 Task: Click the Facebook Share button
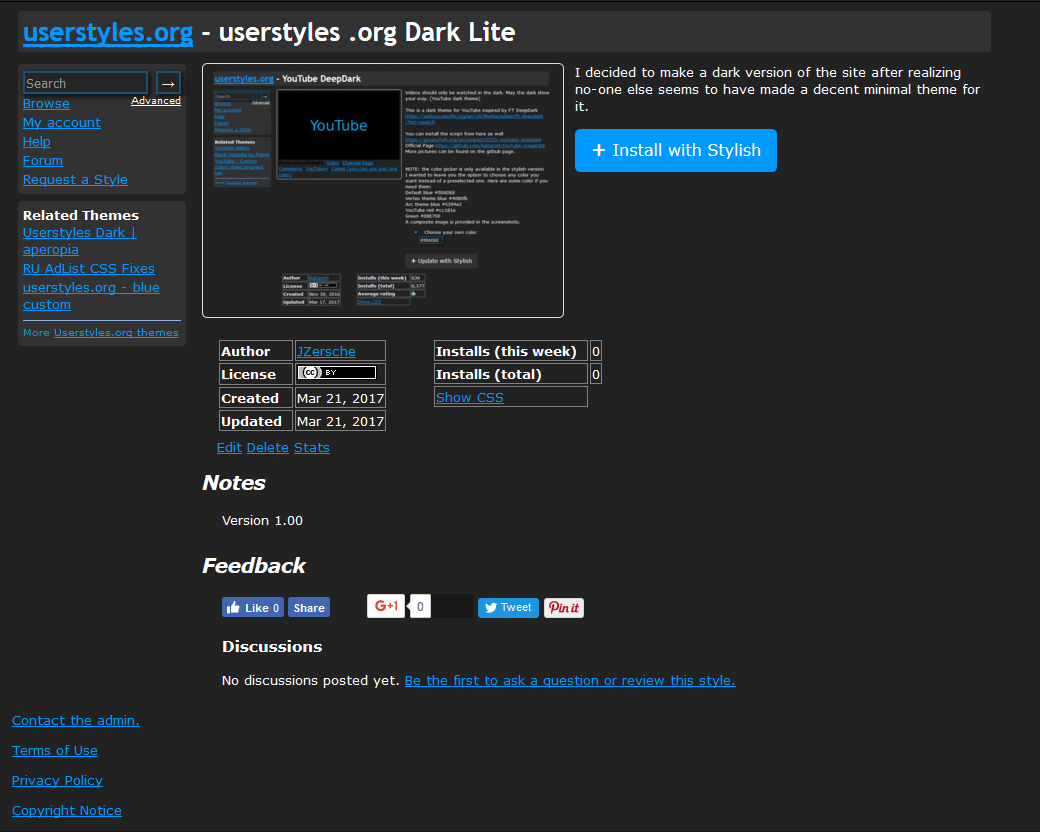click(x=308, y=607)
